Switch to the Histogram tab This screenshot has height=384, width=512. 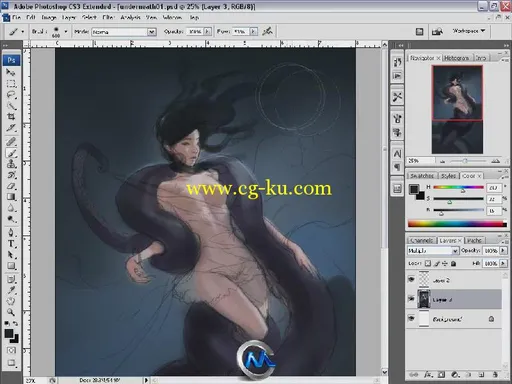(x=456, y=58)
